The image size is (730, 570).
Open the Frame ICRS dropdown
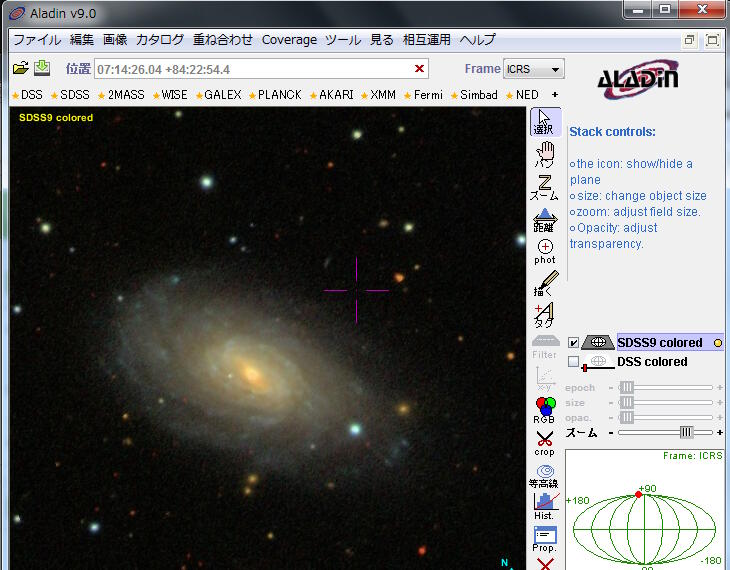534,69
